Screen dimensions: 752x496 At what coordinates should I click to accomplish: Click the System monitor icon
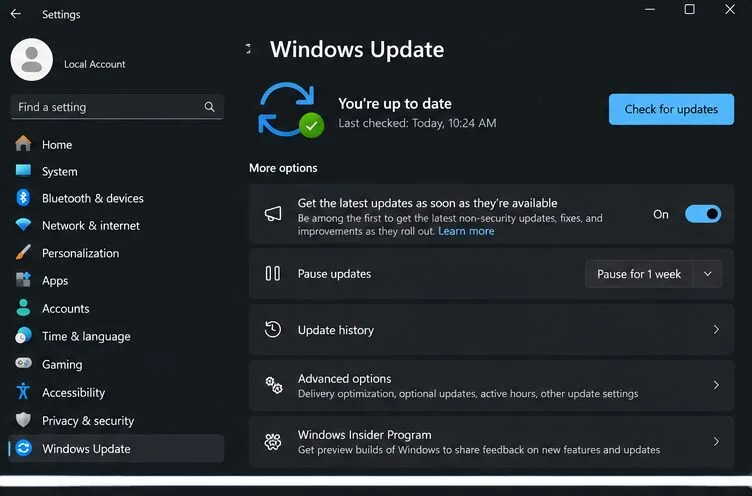[x=23, y=171]
